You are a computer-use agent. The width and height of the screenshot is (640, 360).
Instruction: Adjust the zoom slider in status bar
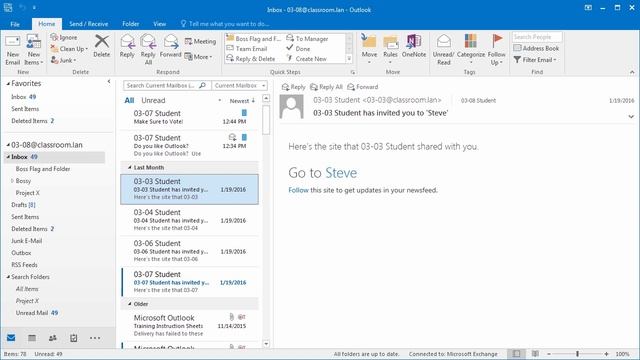(577, 354)
